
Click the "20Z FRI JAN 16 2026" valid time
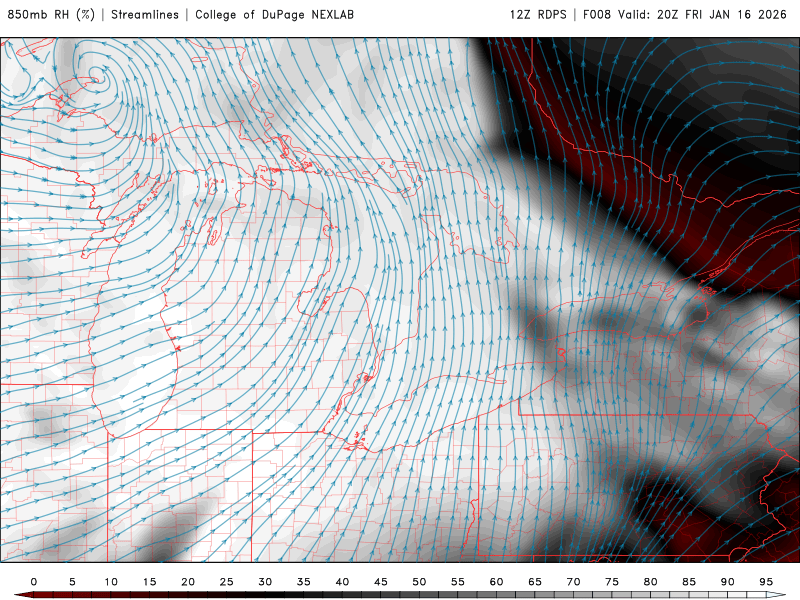click(x=722, y=15)
